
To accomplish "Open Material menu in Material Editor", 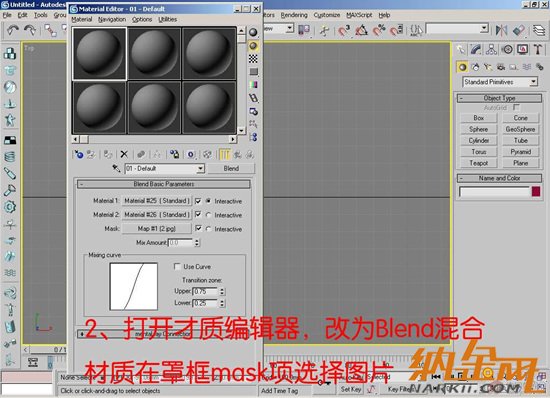I will (82, 19).
